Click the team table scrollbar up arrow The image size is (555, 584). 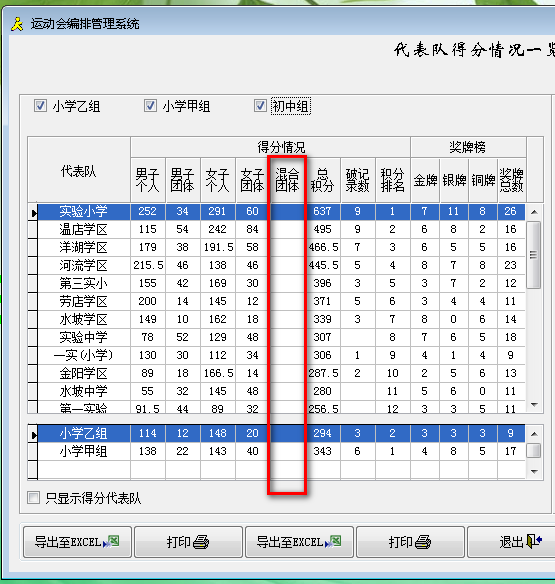tap(534, 212)
